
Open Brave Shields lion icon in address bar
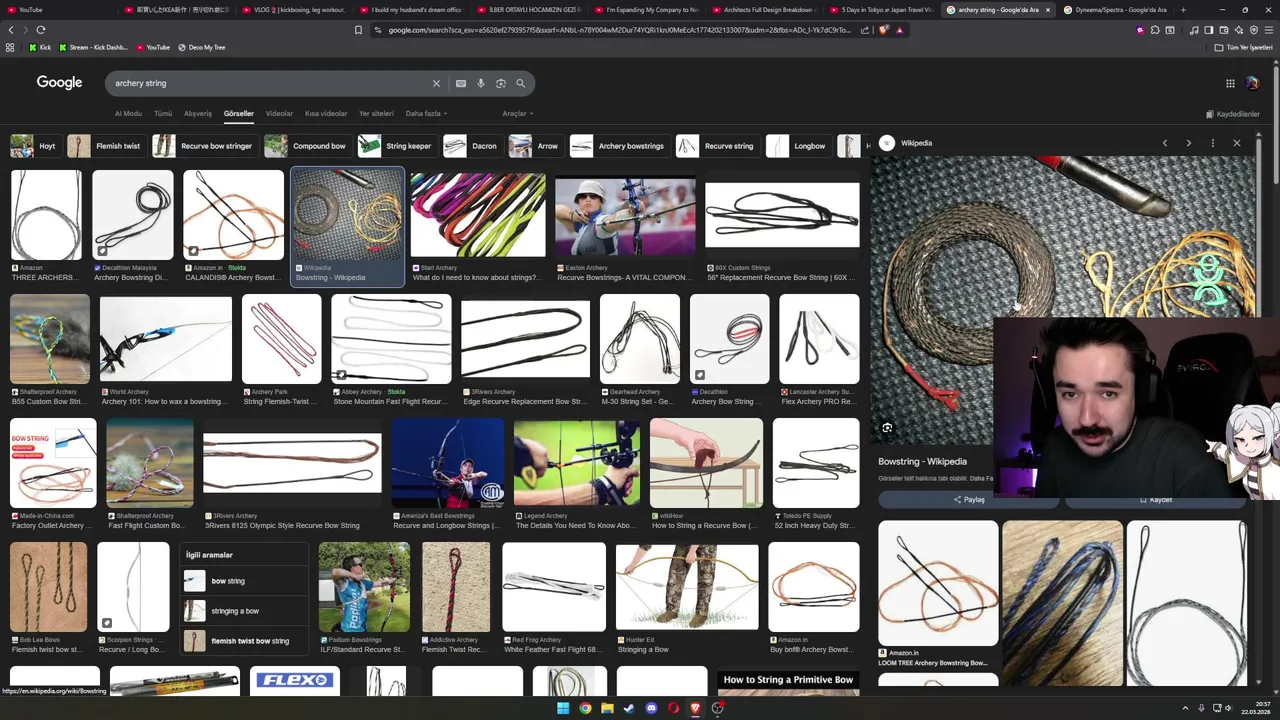(884, 30)
